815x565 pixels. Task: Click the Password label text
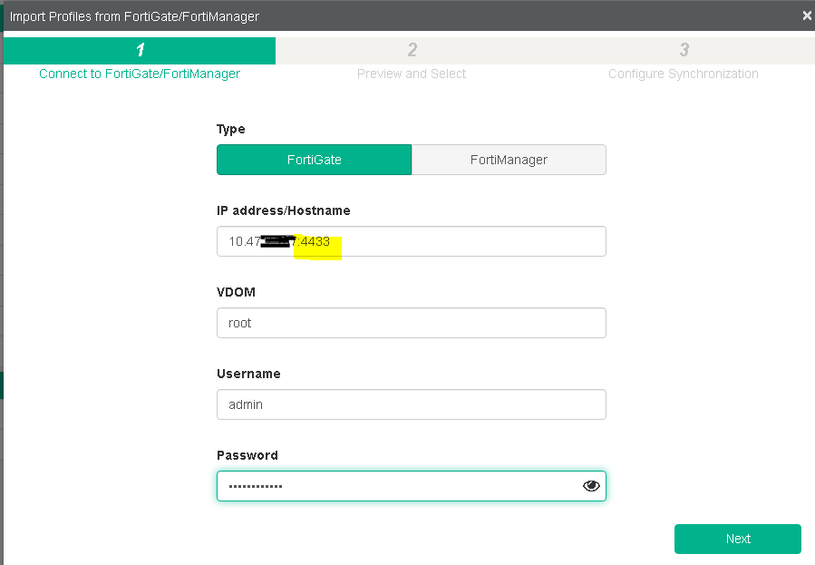pyautogui.click(x=247, y=455)
